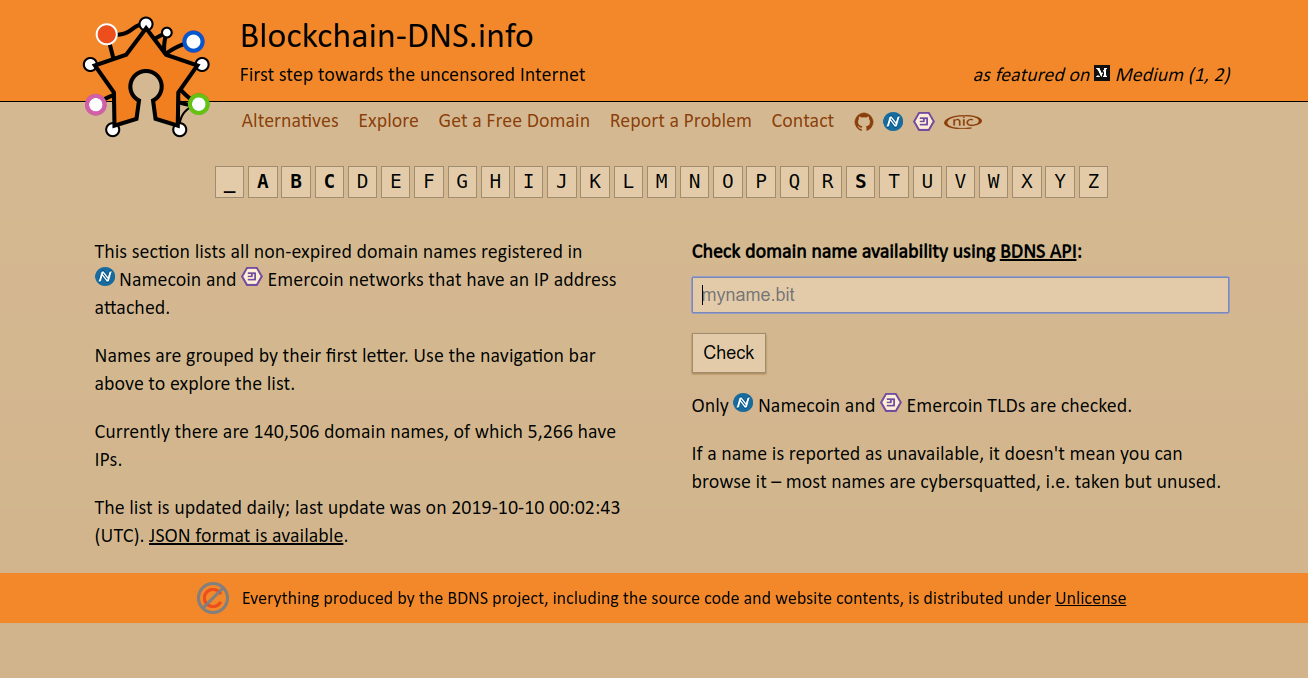
Task: Click the Medium logo icon
Action: coord(1102,73)
